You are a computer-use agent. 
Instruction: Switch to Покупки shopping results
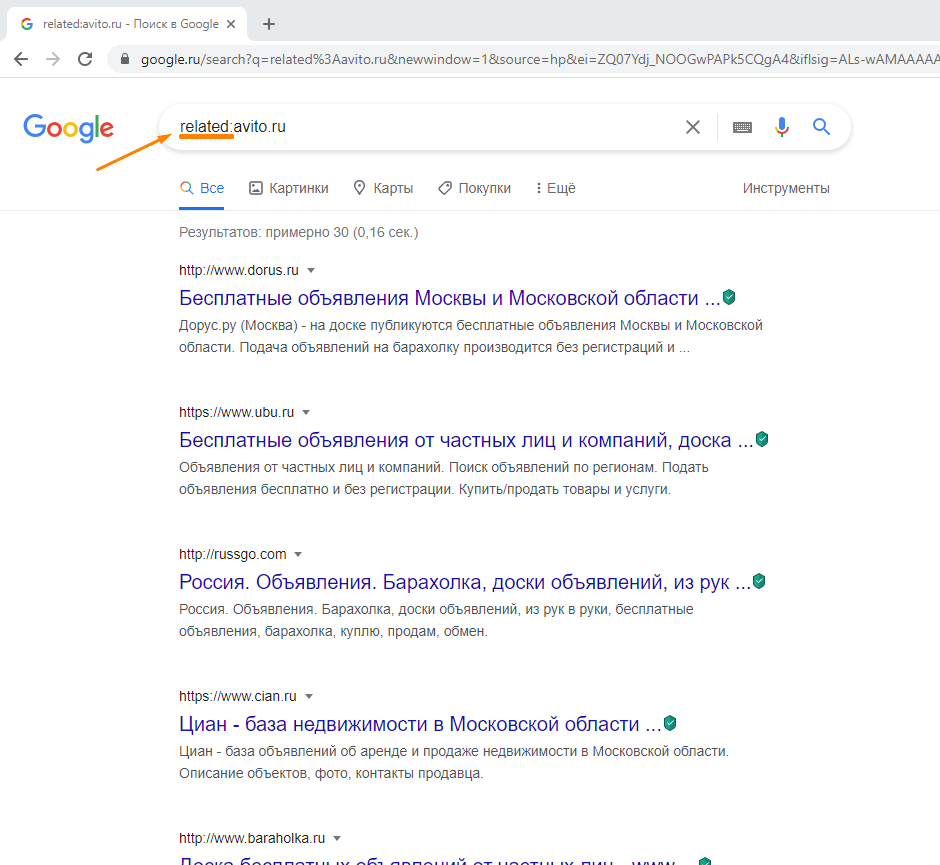tap(474, 188)
